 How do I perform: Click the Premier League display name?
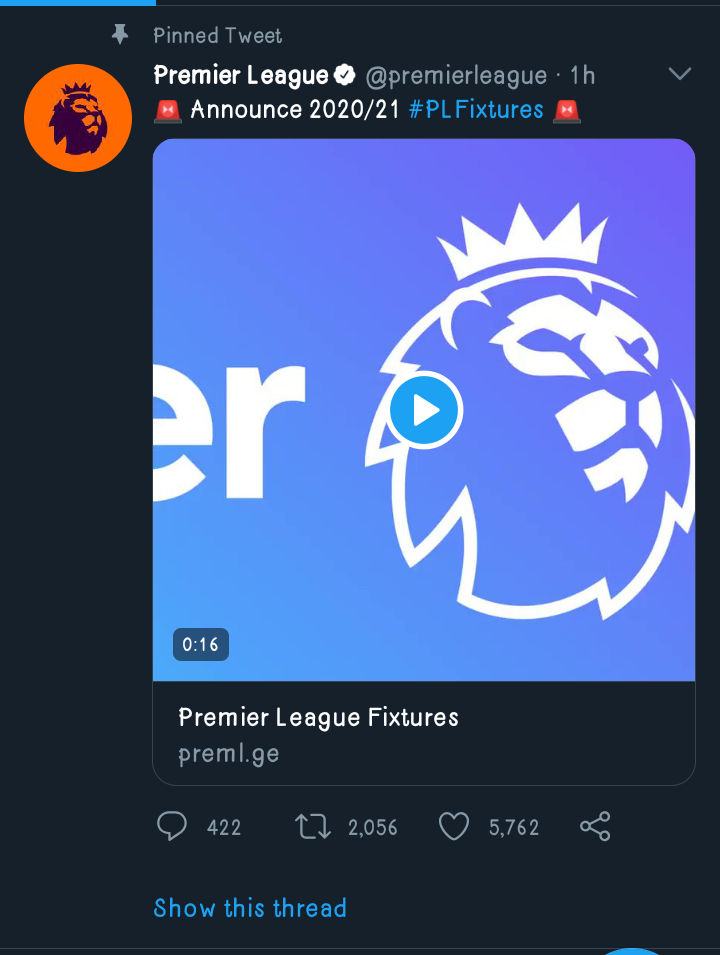coord(241,75)
